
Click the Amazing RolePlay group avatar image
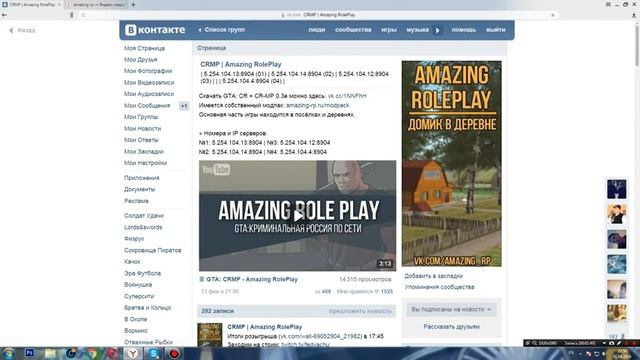[x=451, y=164]
